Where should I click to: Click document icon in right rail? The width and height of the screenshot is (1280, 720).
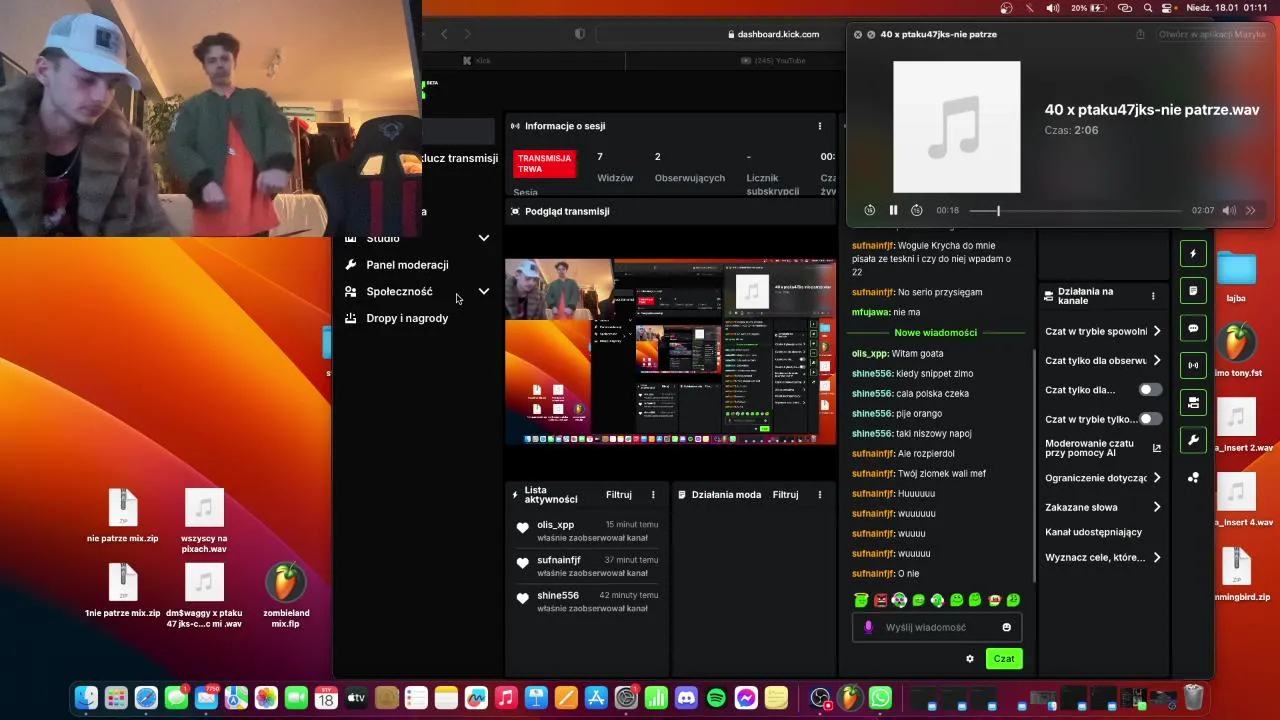tap(1193, 291)
